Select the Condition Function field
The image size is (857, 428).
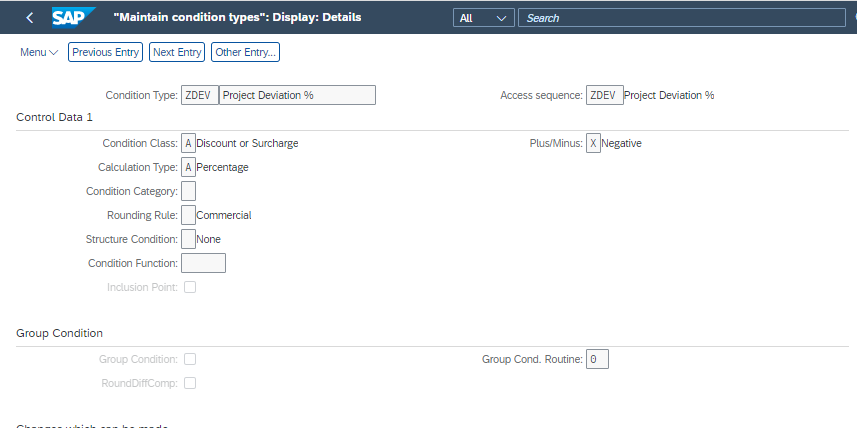click(x=203, y=263)
